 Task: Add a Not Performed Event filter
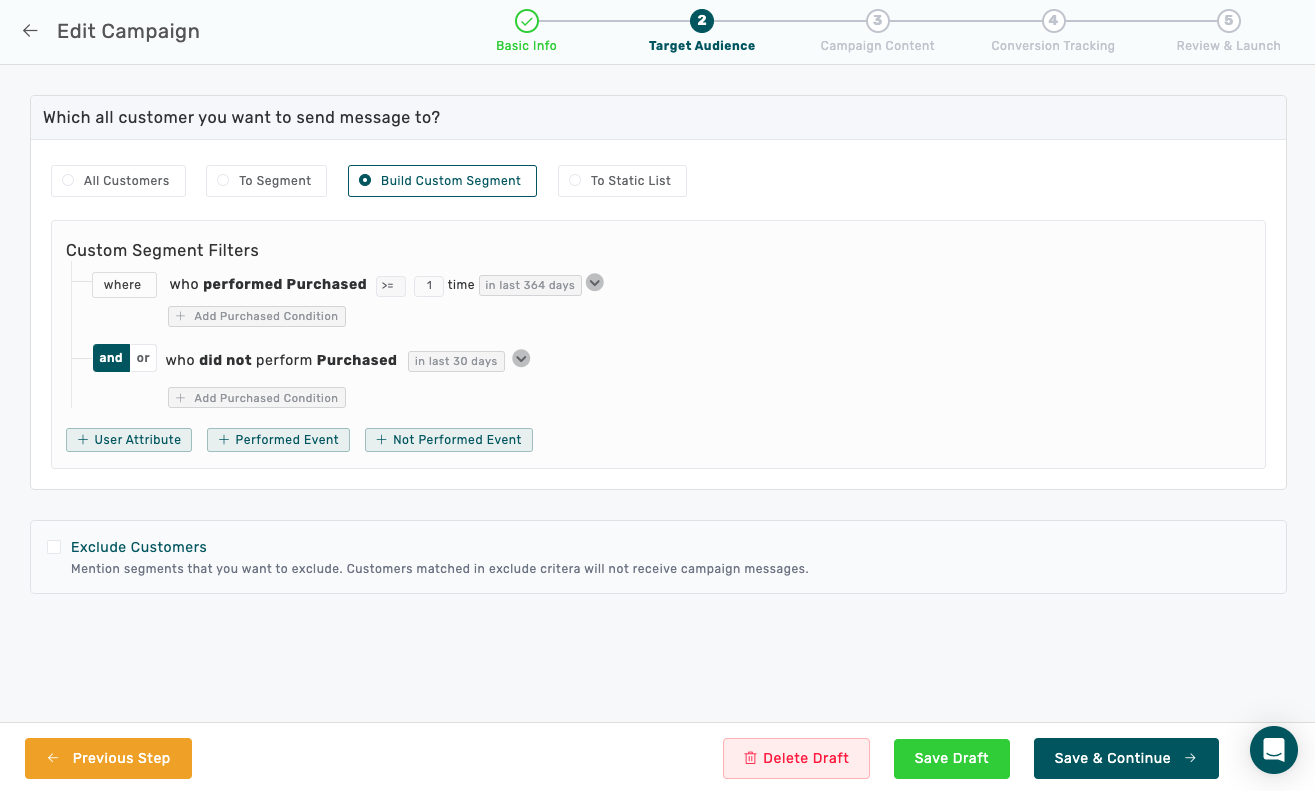click(448, 440)
